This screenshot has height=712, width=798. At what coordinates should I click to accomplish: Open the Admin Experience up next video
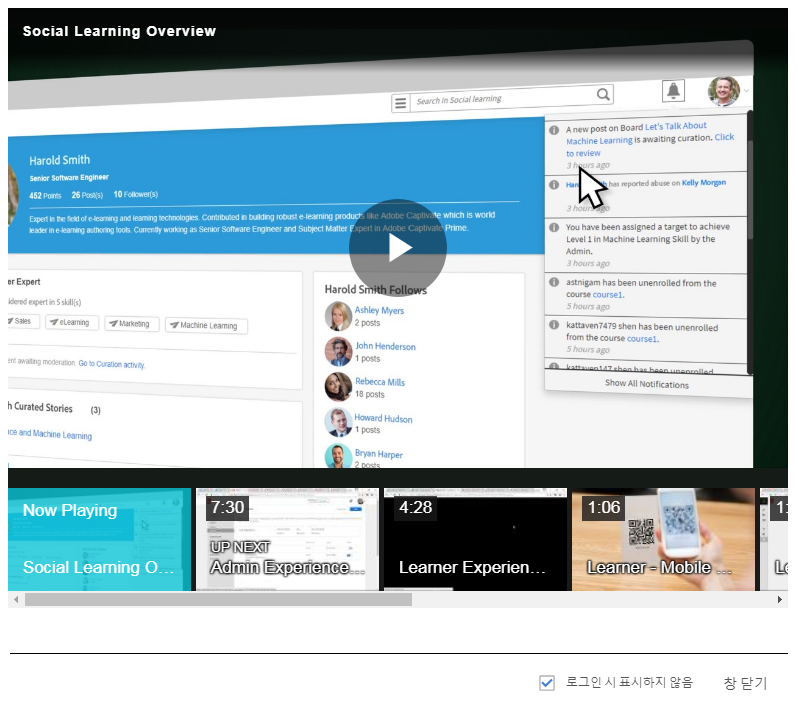[x=288, y=539]
